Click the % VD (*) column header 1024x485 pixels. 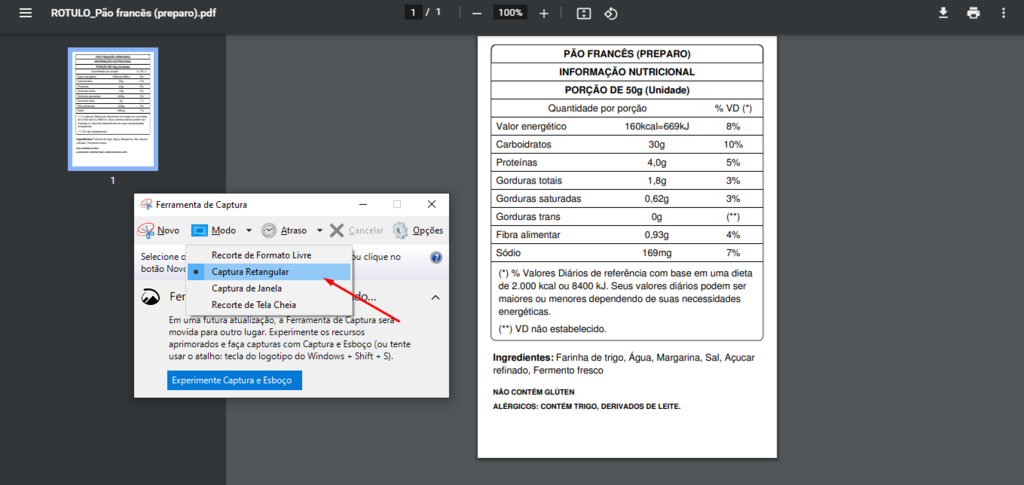pyautogui.click(x=733, y=108)
